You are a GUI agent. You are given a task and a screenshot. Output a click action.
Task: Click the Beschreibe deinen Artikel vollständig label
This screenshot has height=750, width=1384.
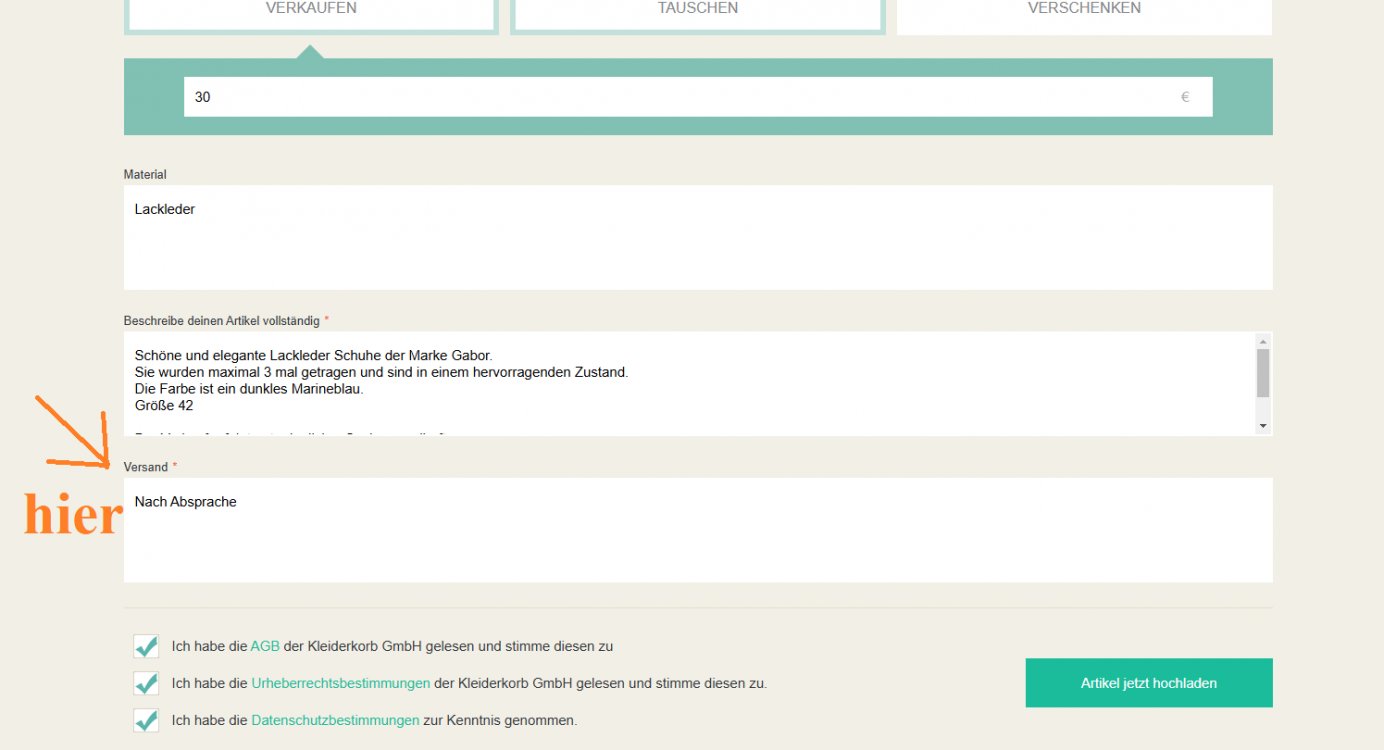point(221,321)
